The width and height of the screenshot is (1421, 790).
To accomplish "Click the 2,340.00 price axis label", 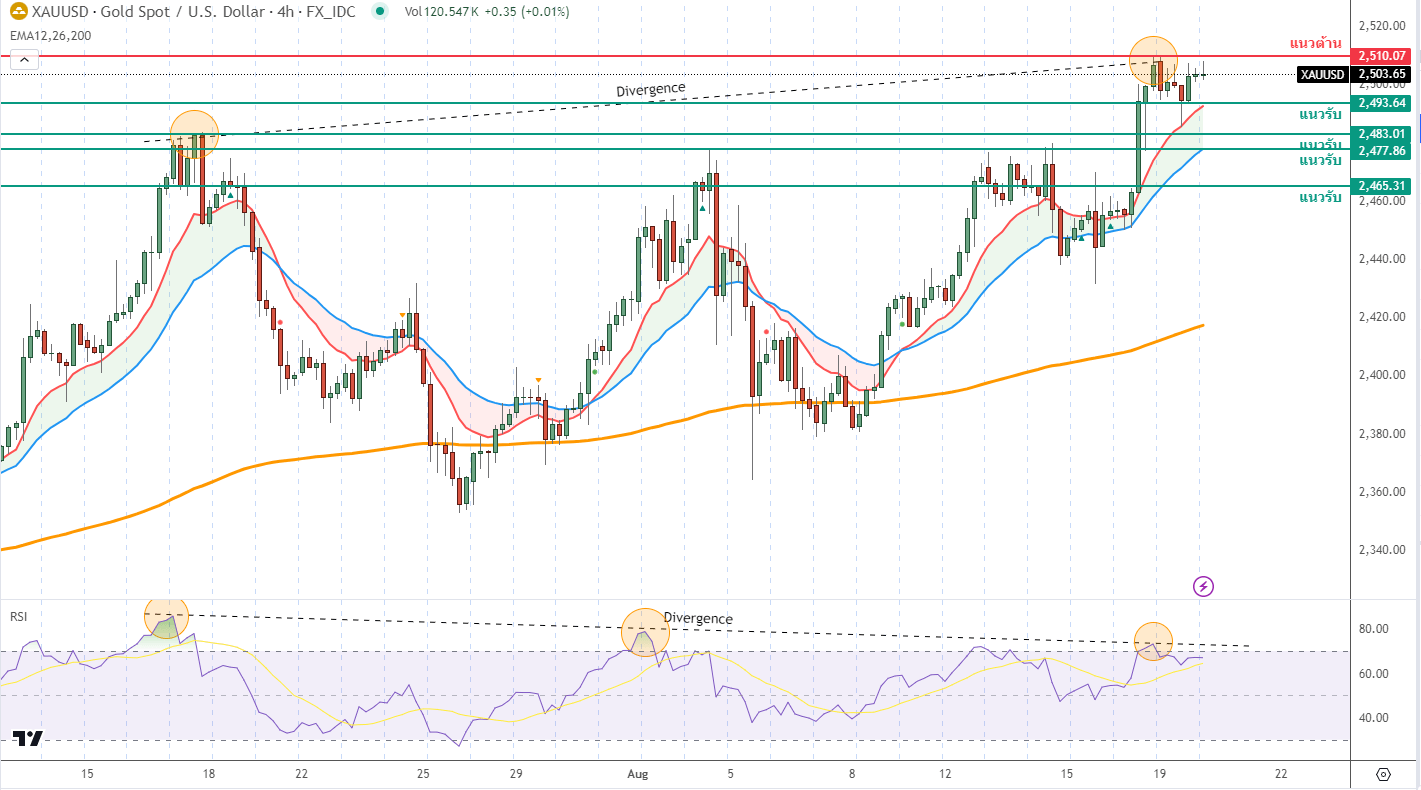I will coord(1382,550).
